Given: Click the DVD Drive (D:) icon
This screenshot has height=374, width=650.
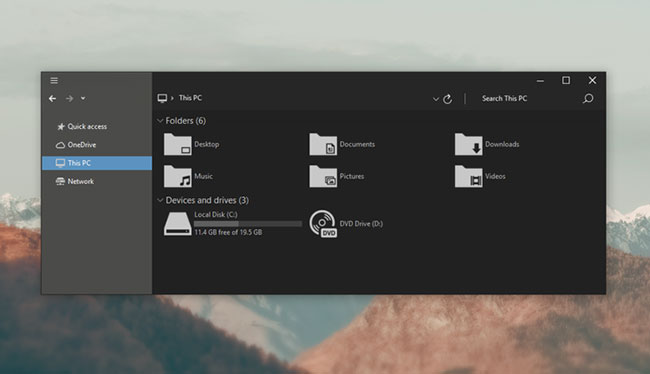Looking at the screenshot, I should click(323, 224).
